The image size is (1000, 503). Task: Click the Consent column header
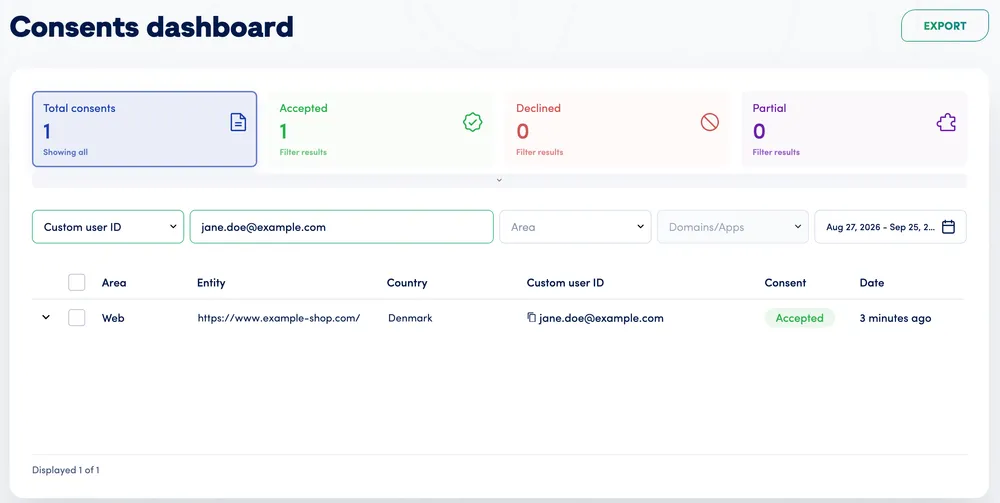[x=785, y=282]
